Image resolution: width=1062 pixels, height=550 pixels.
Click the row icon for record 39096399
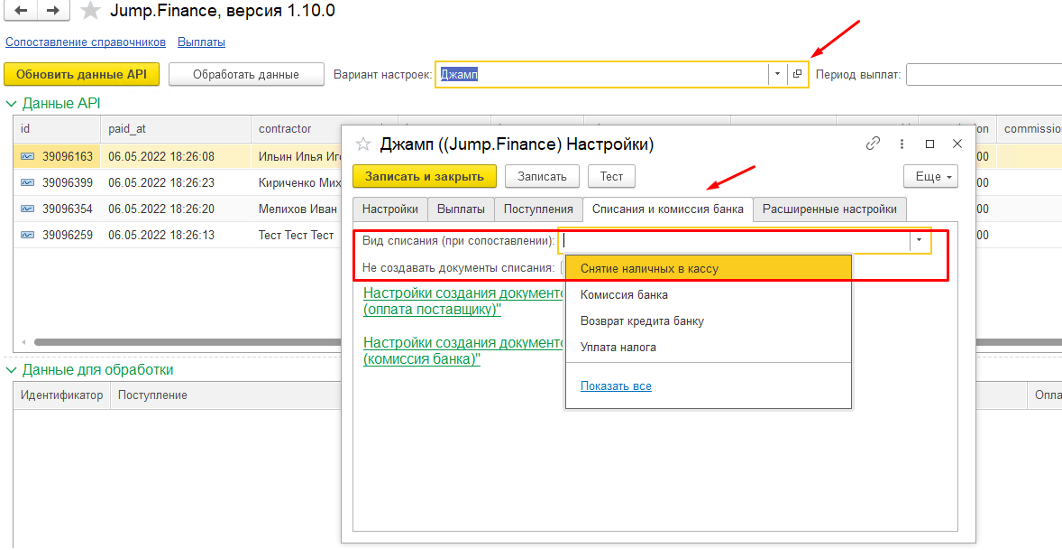coord(27,183)
